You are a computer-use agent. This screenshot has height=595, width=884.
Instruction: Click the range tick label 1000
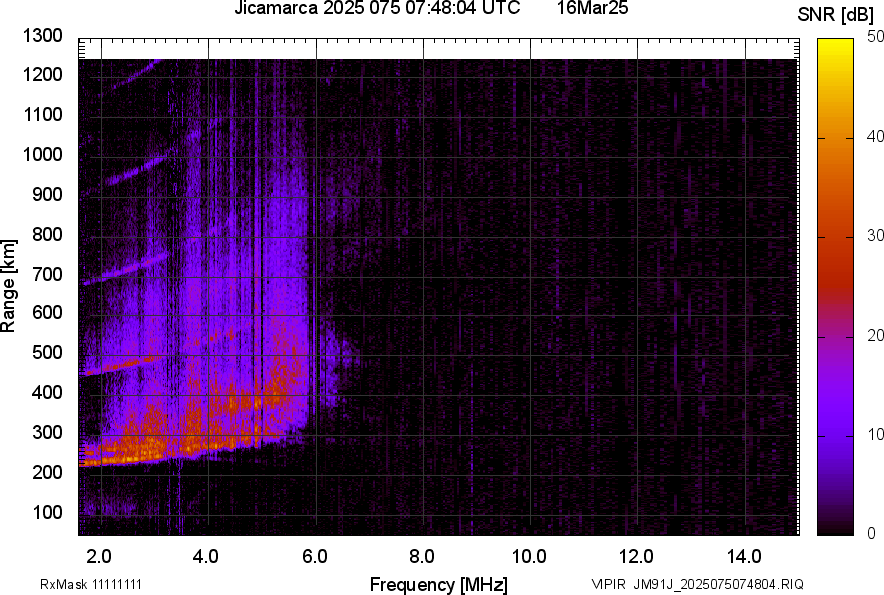pos(42,154)
